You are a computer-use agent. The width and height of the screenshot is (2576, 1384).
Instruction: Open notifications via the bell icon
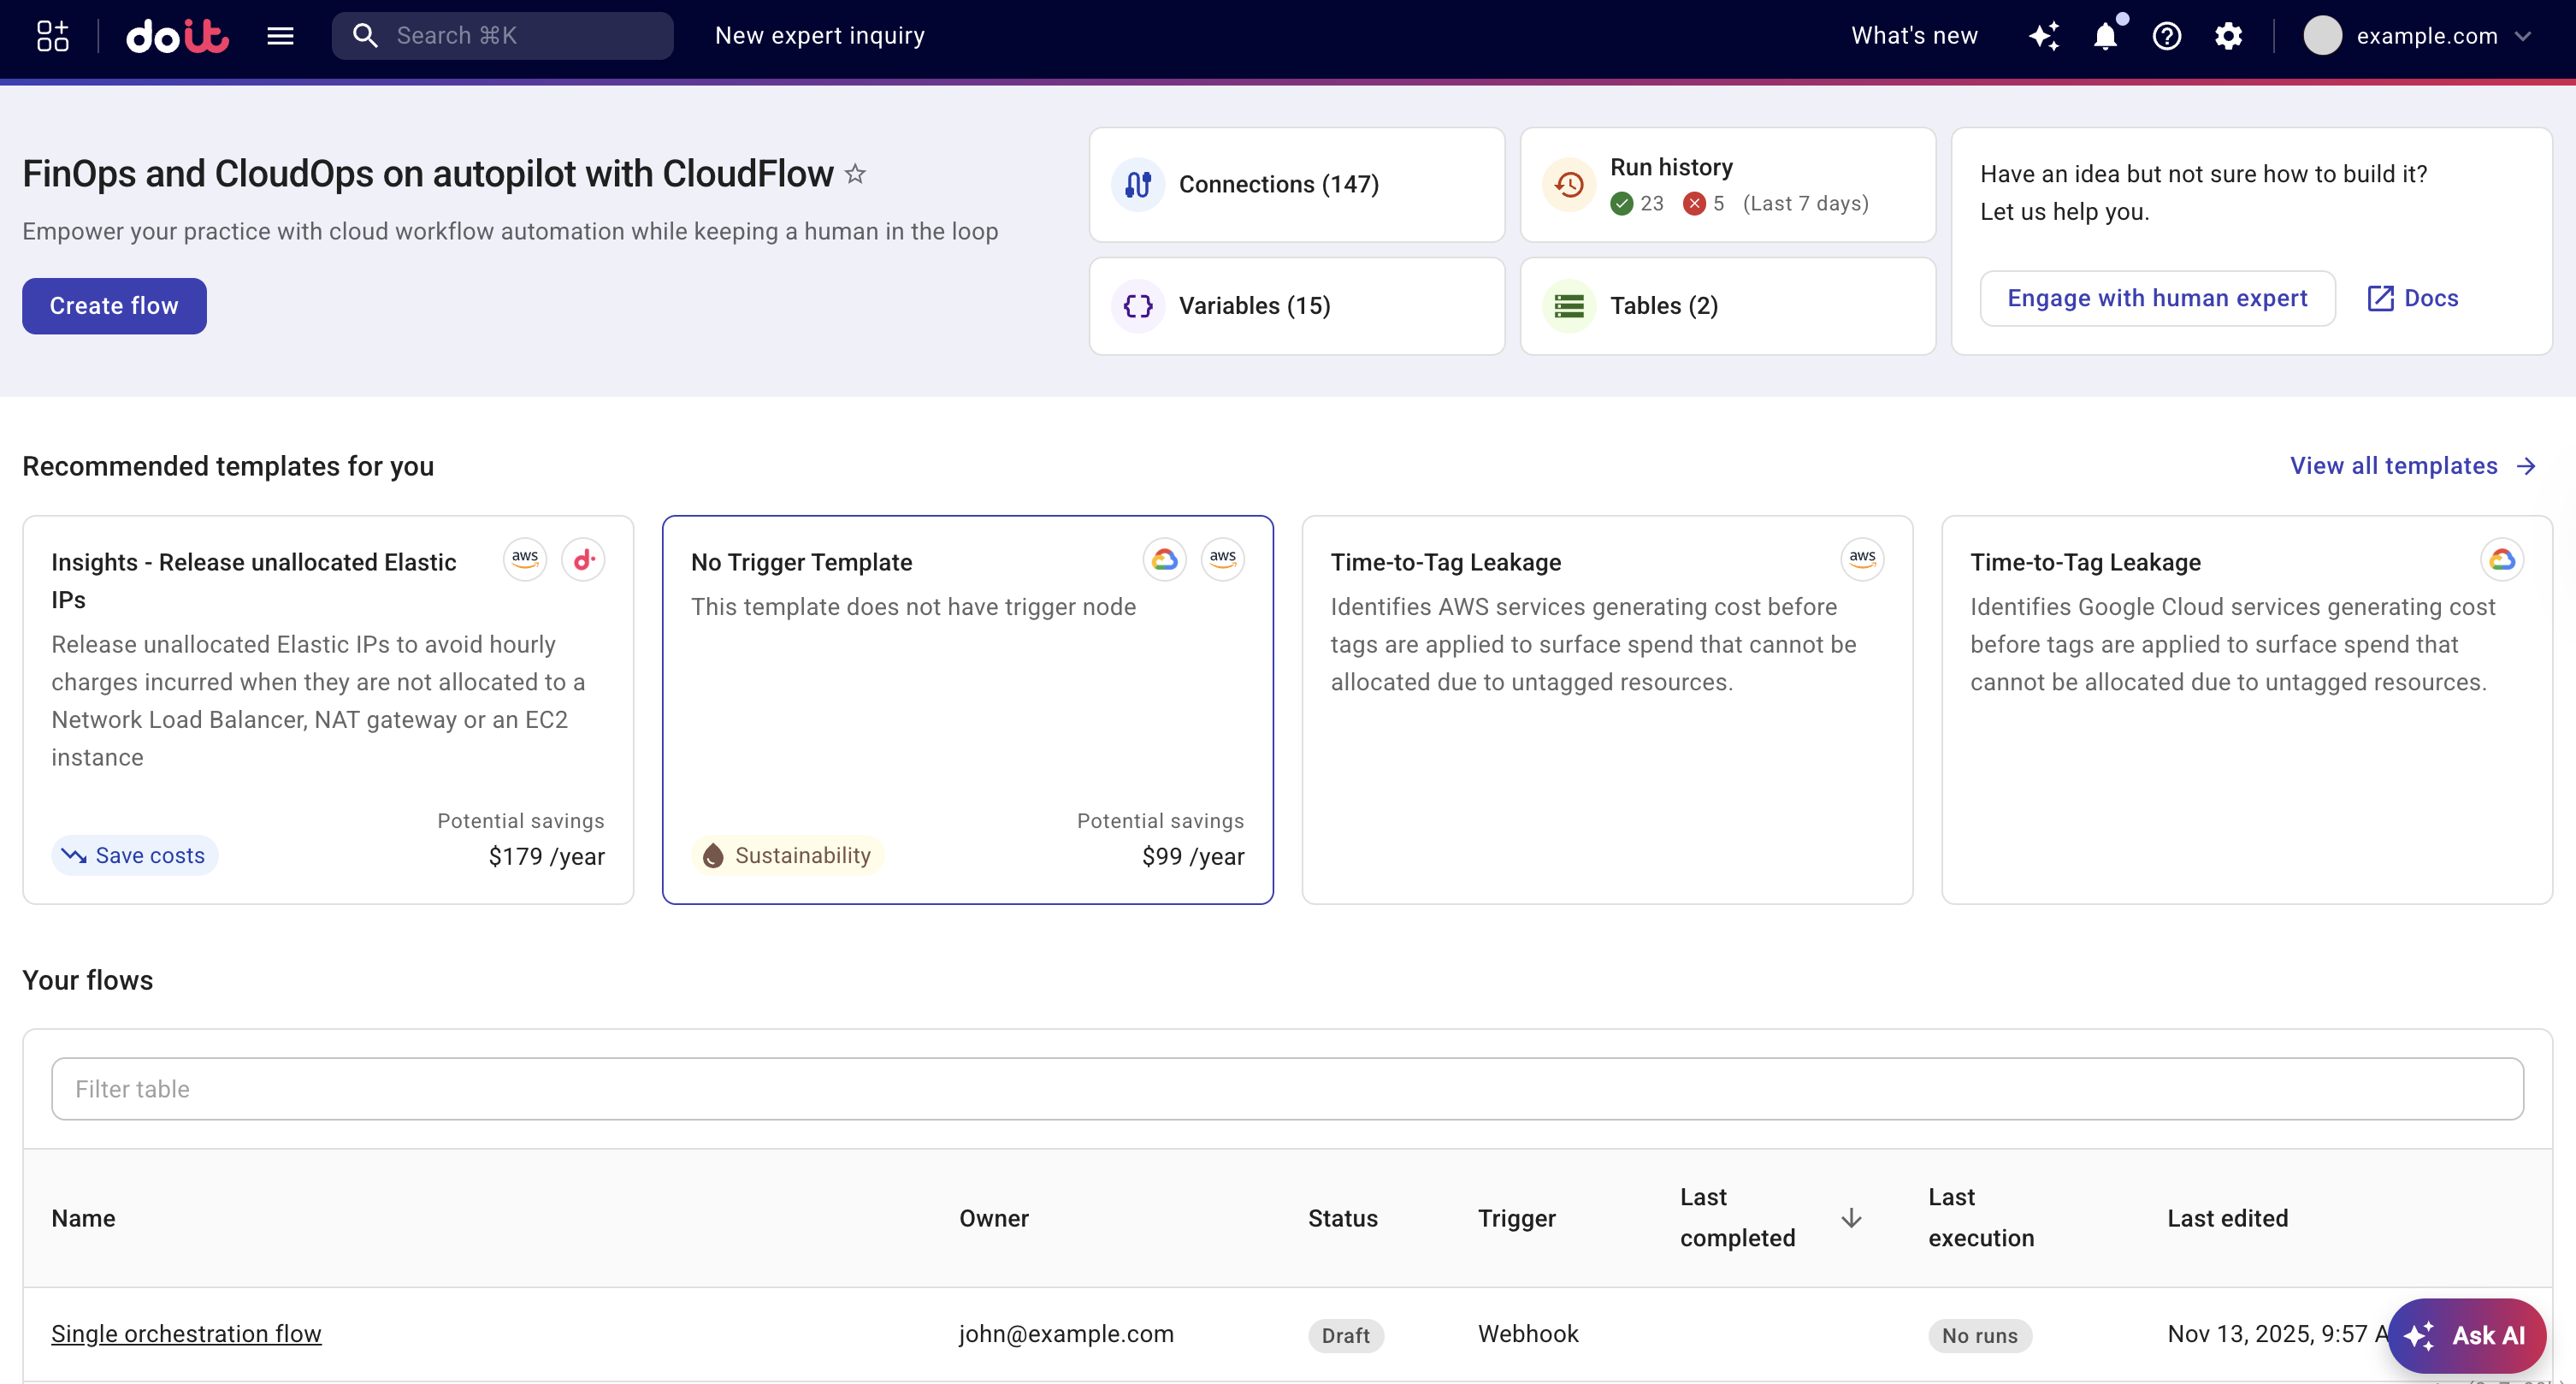pos(2105,35)
